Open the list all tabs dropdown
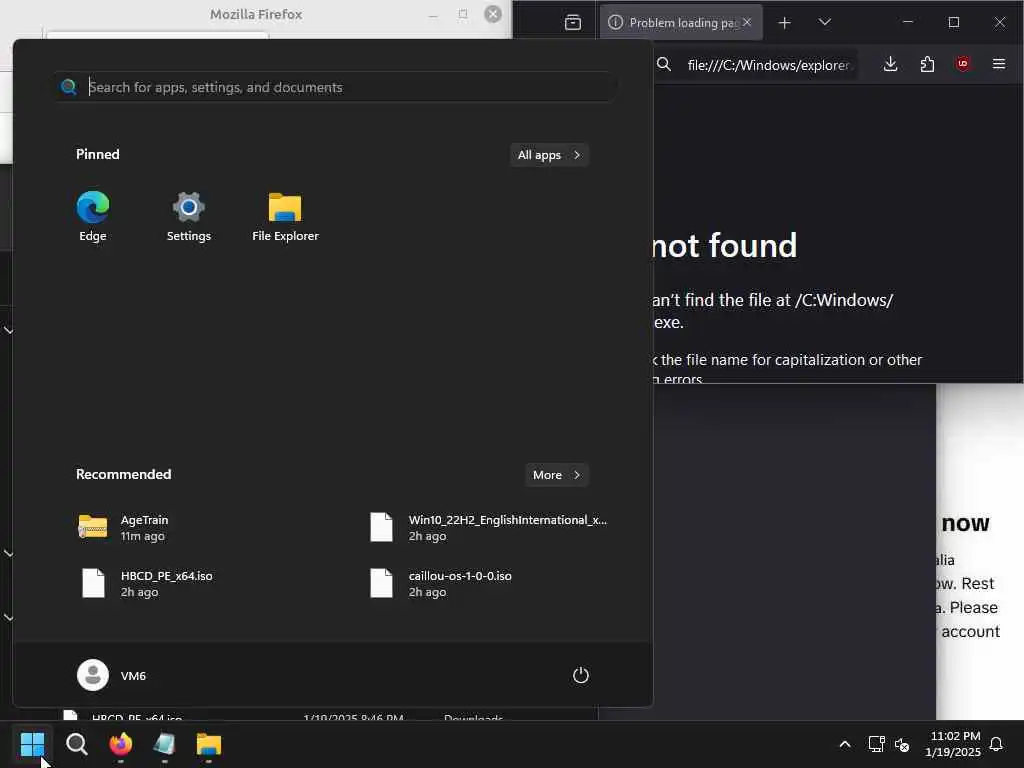1024x768 pixels. click(825, 22)
